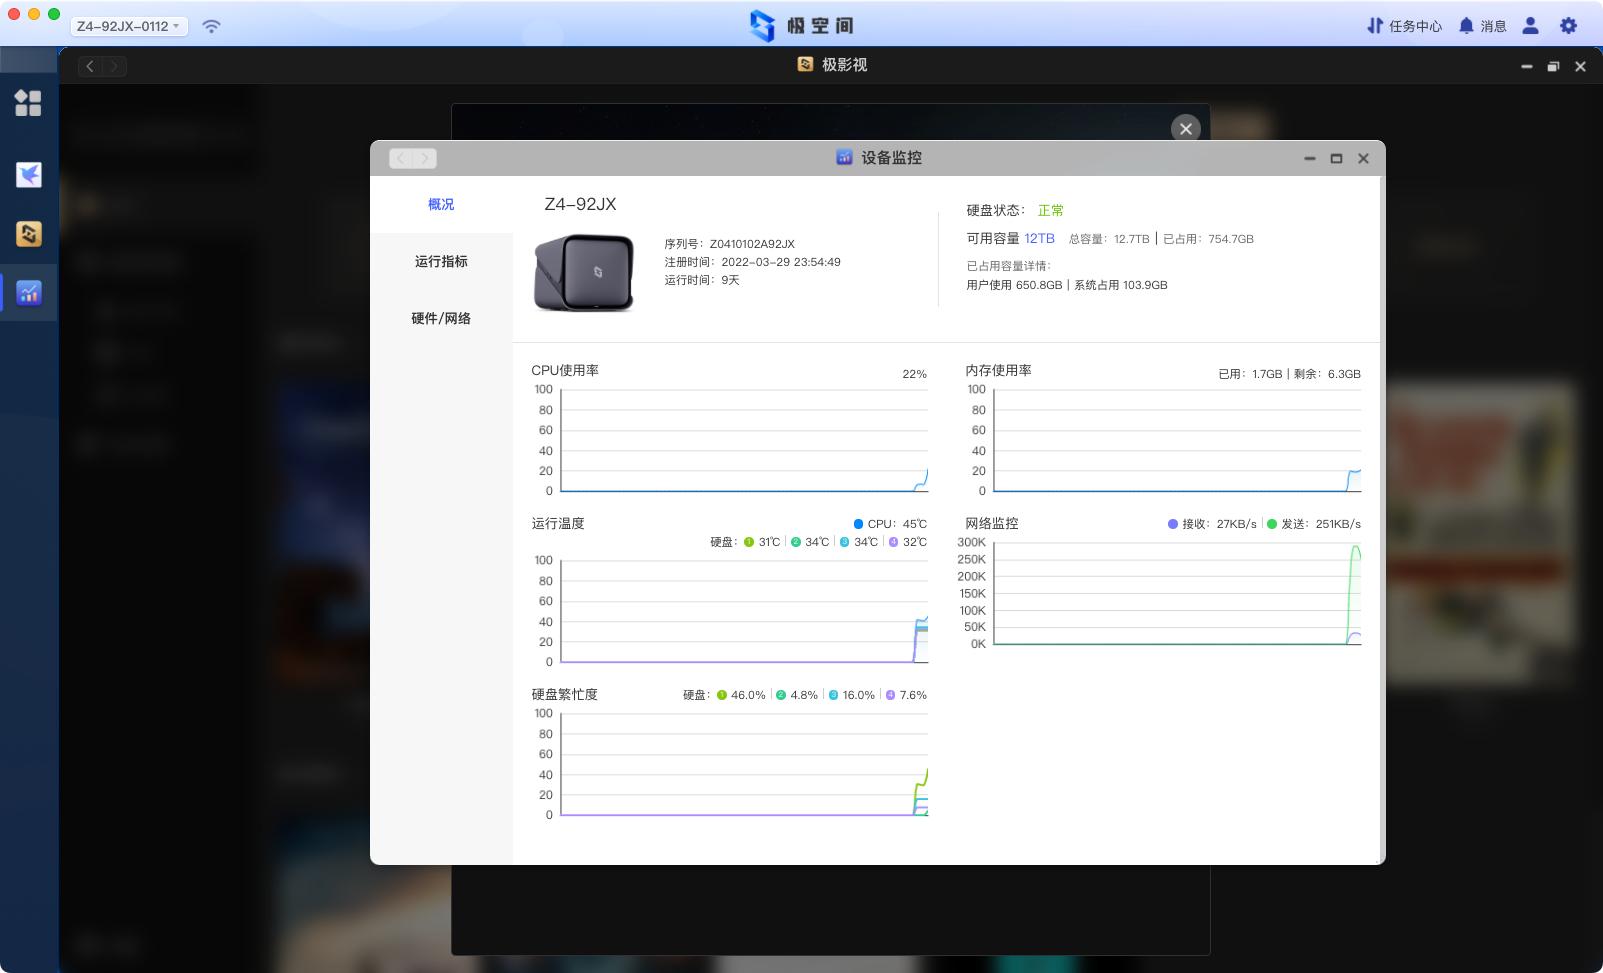Open the app grid launcher icon
This screenshot has width=1603, height=973.
28,103
